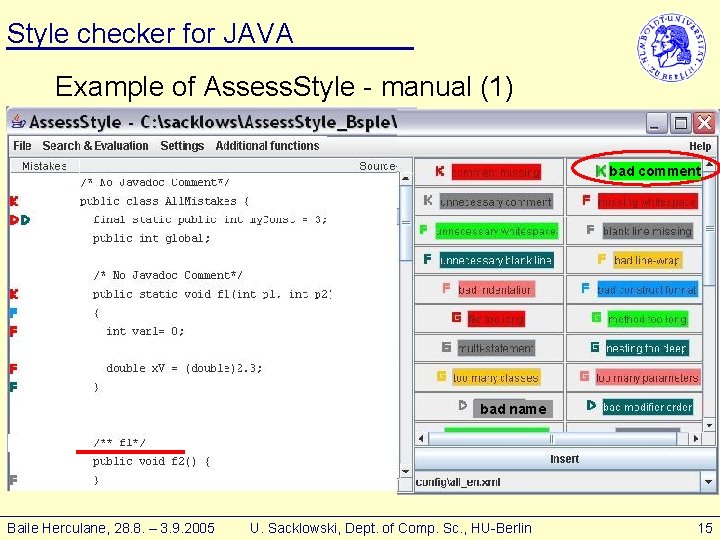Select the 'unnecessary whitespace' mistake button
This screenshot has height=540, width=720.
click(489, 231)
